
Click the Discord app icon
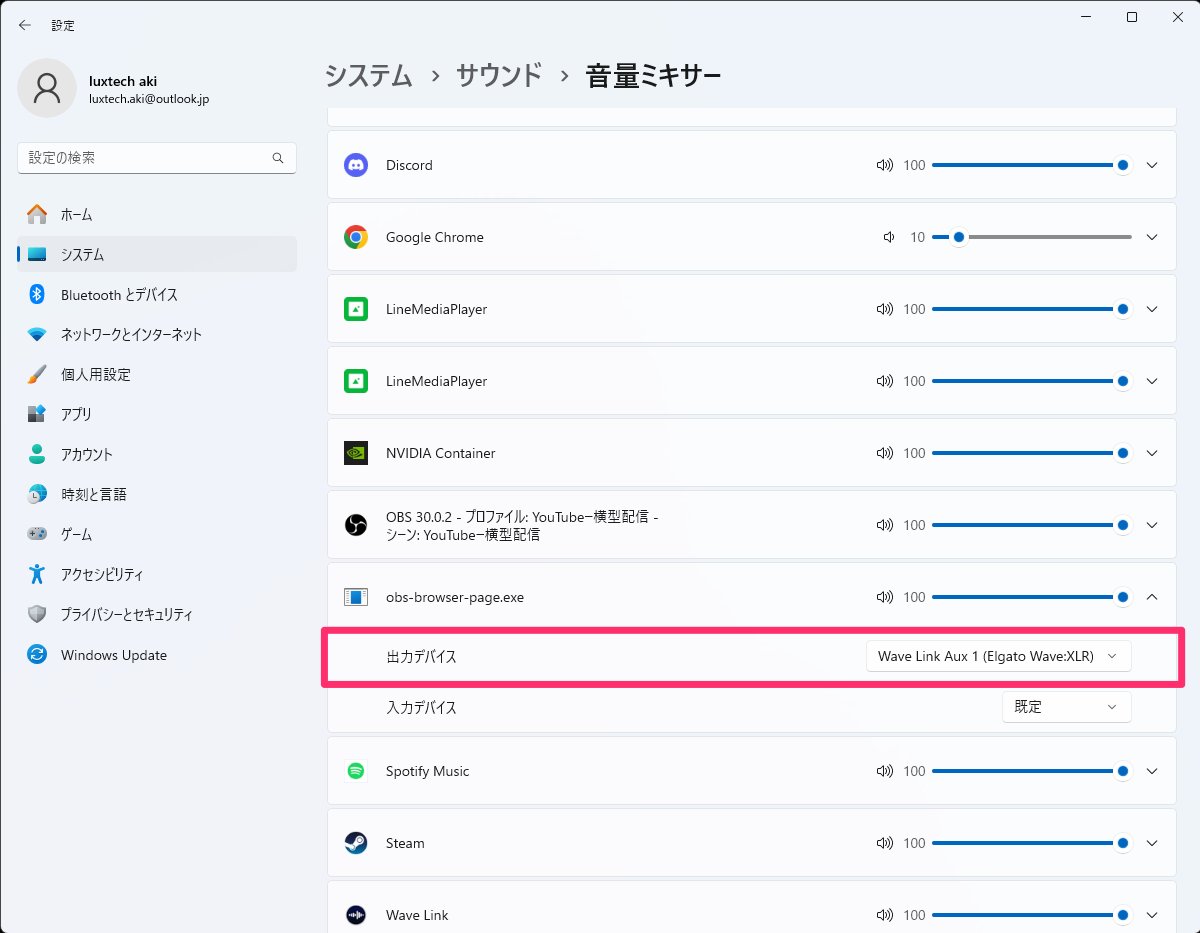[356, 165]
